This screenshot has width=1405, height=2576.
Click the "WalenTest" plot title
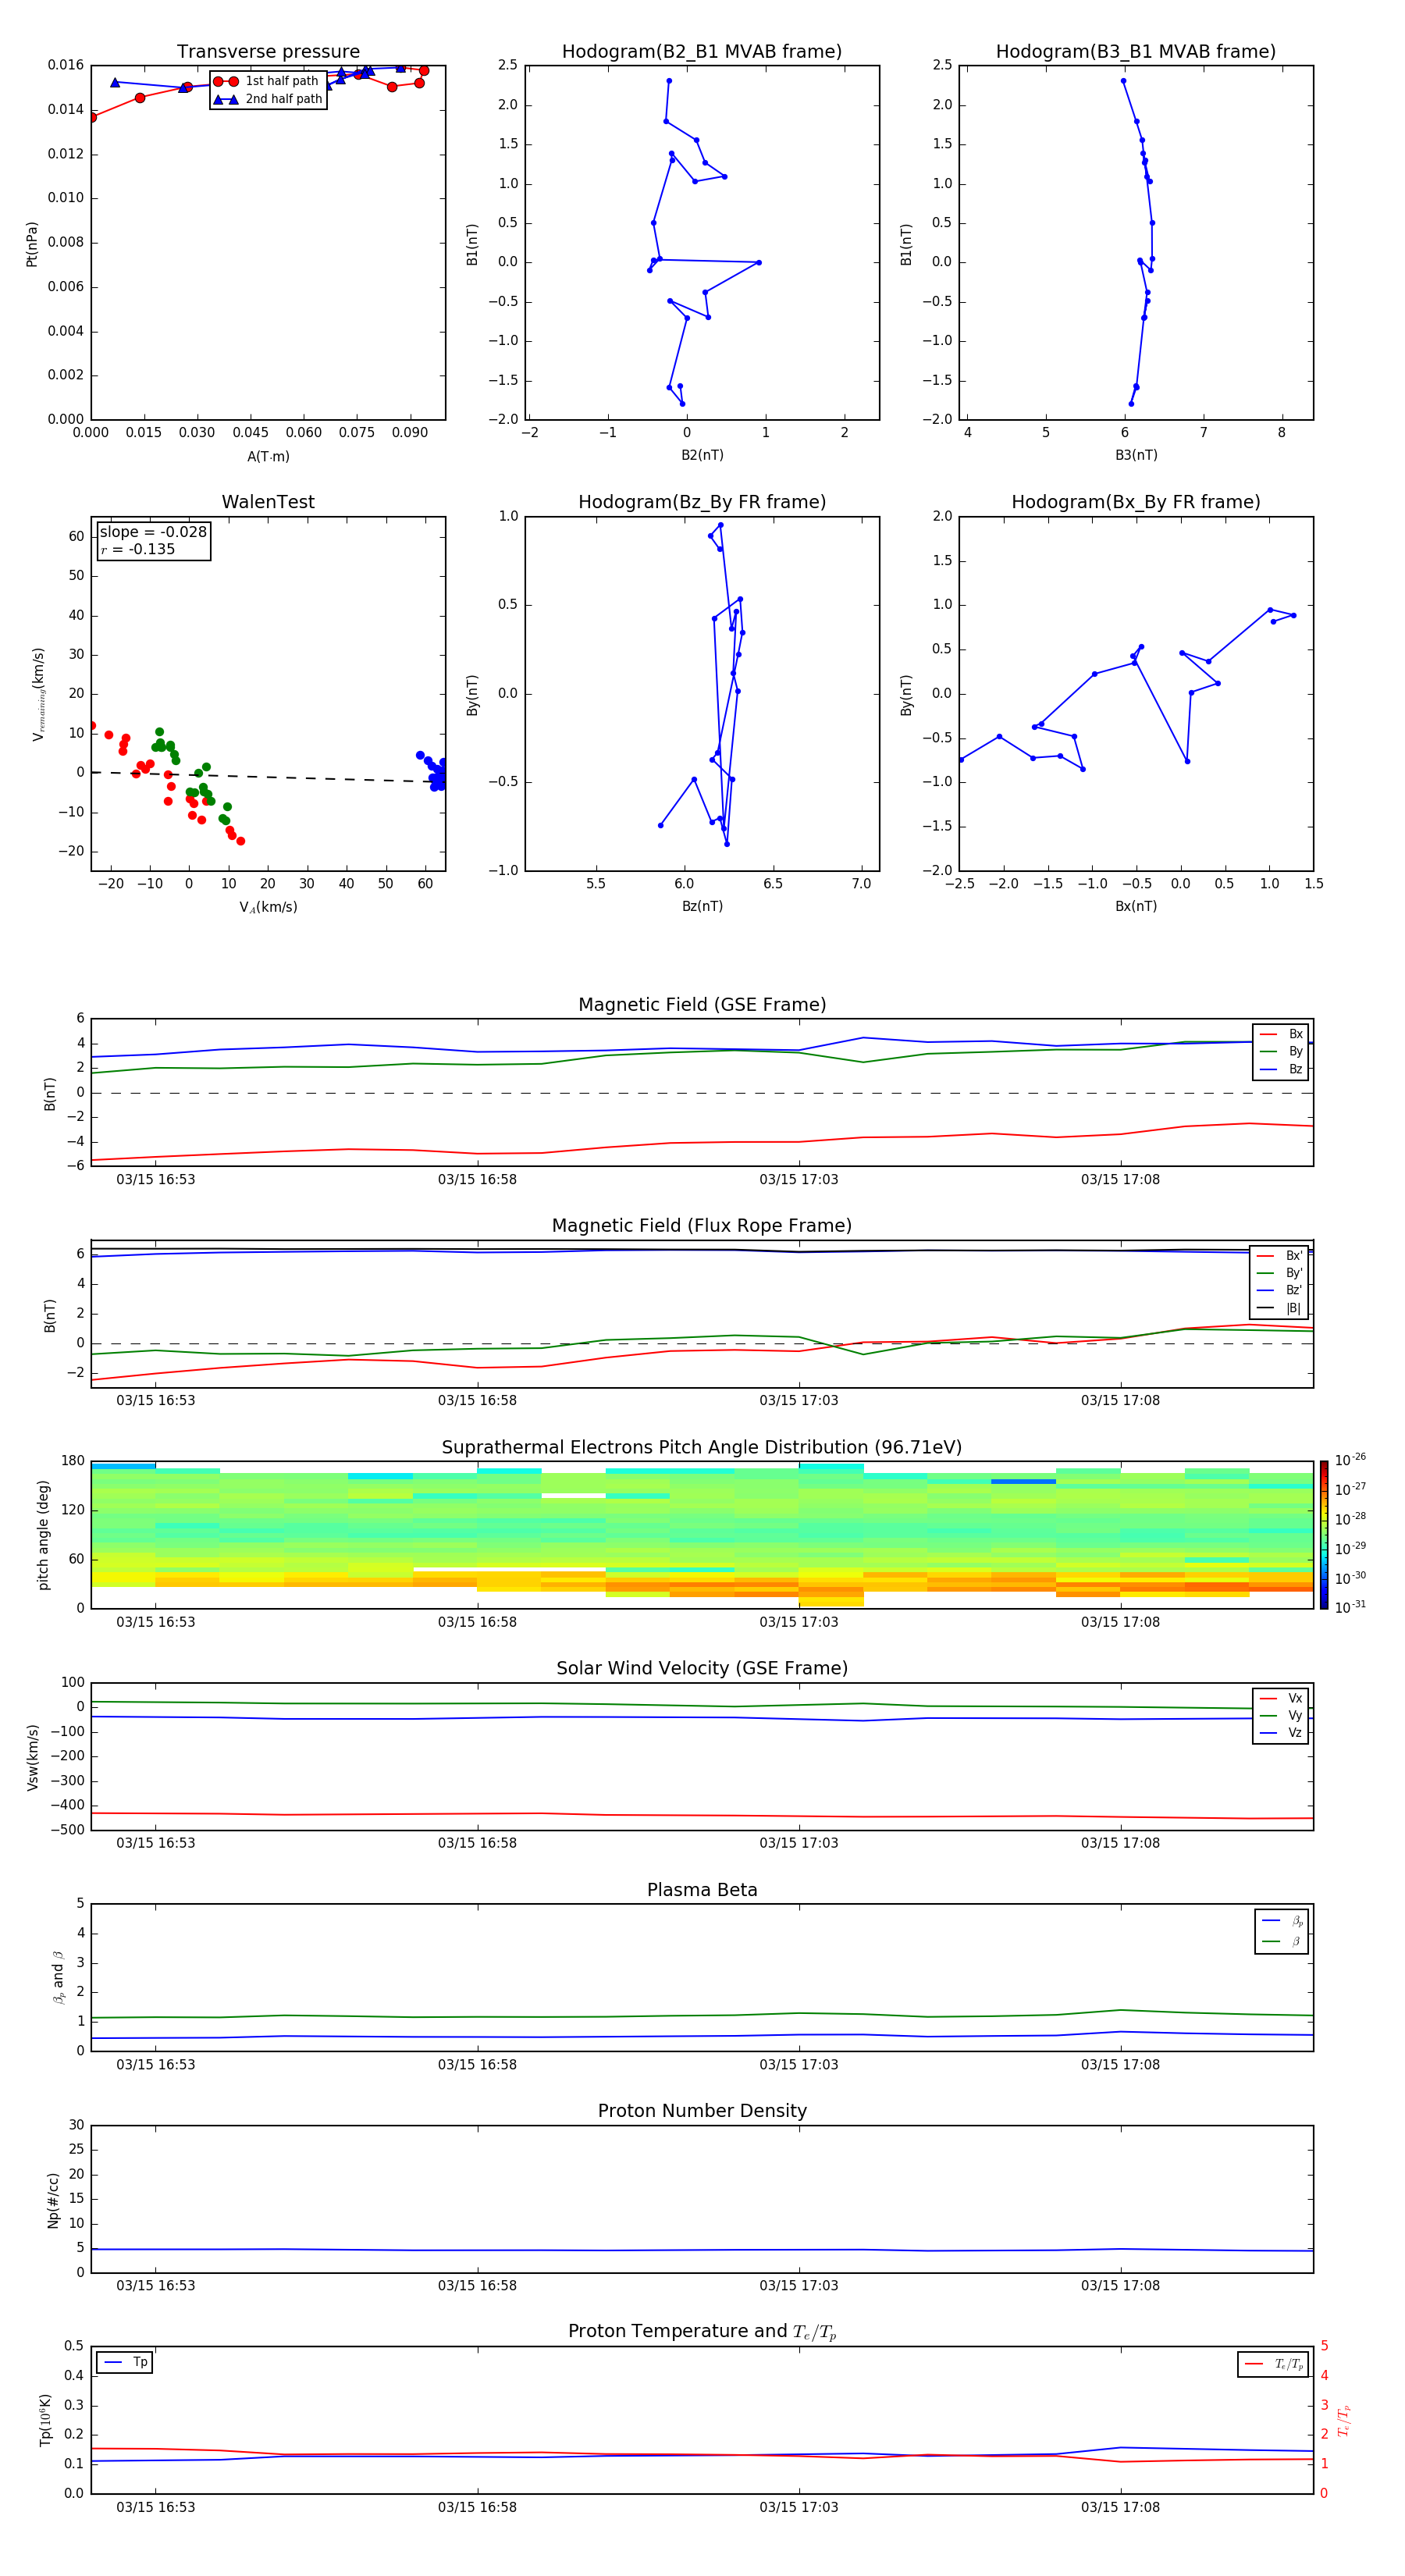coord(268,502)
